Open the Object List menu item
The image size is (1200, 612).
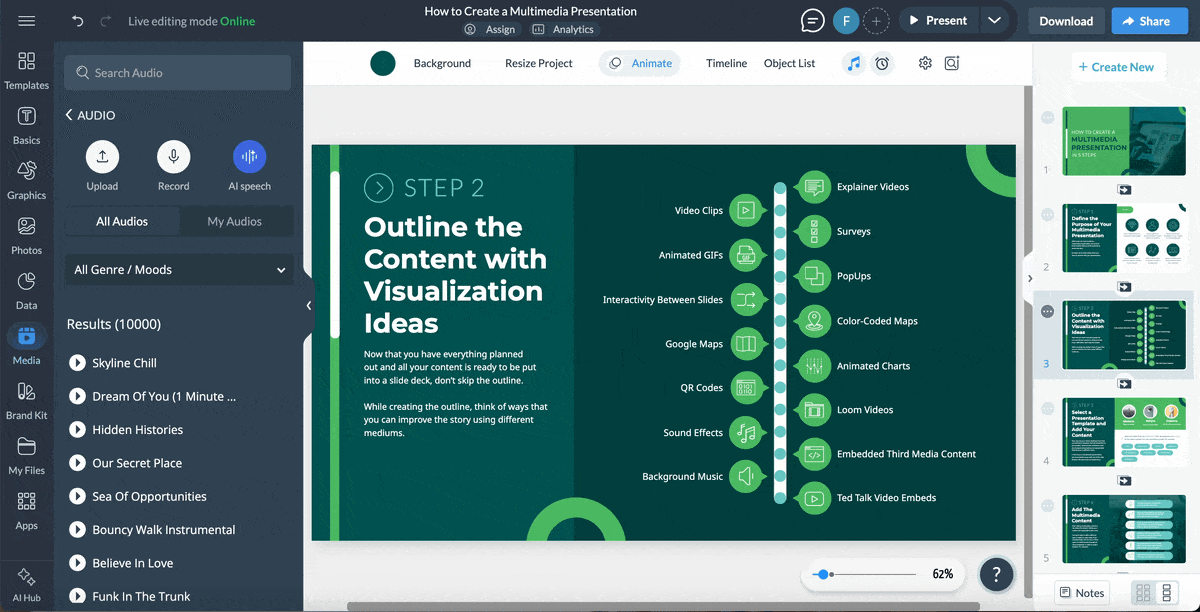click(789, 63)
